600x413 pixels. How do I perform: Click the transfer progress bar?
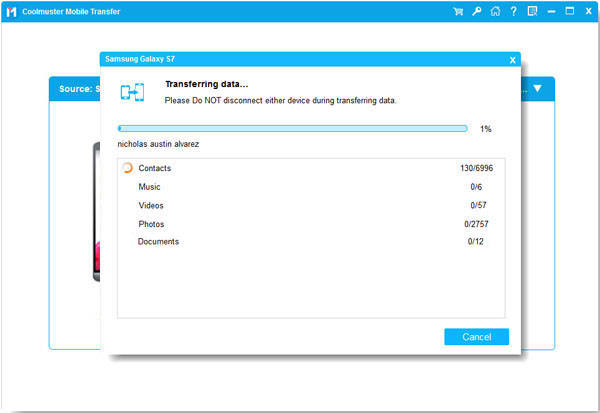coord(292,129)
